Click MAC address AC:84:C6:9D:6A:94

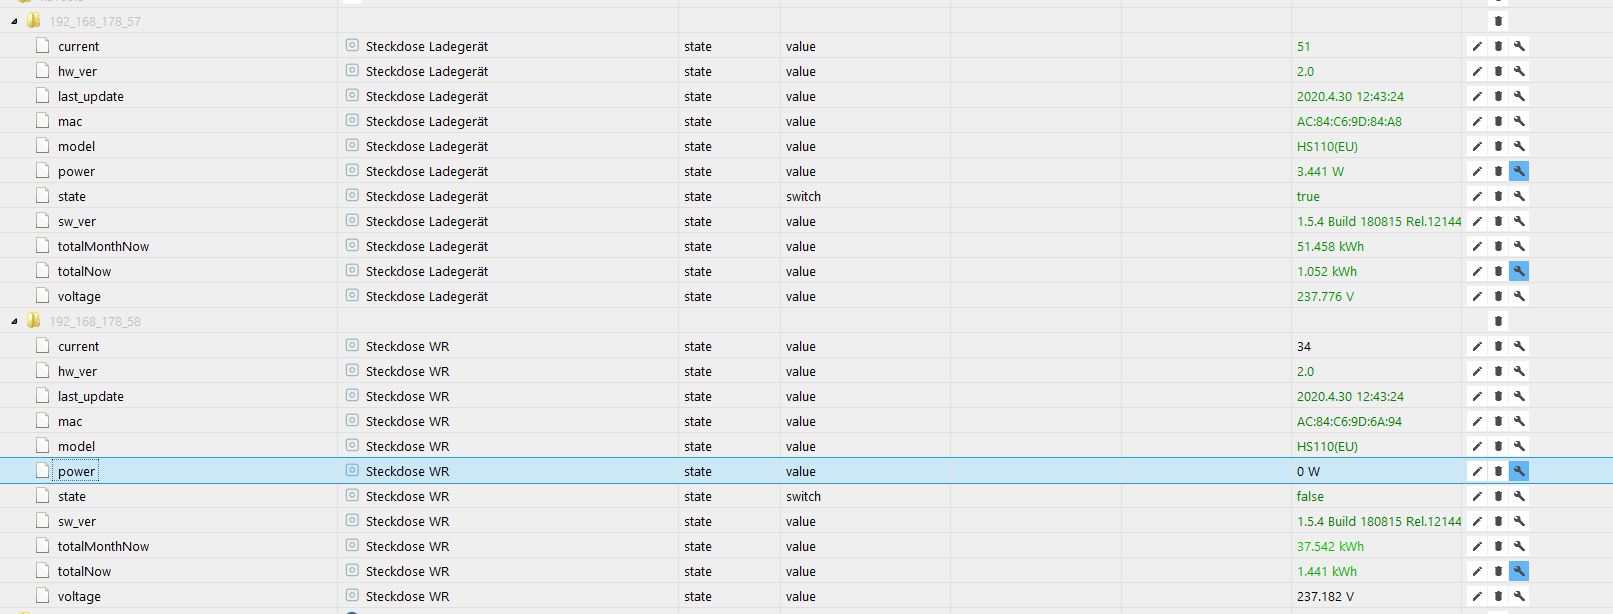click(x=1349, y=421)
